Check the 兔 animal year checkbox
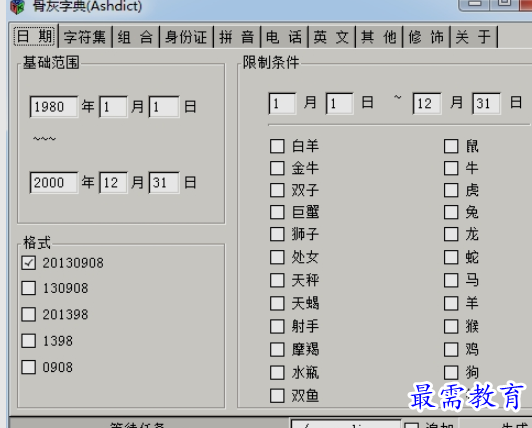Viewport: 532px width, 428px height. coord(451,212)
